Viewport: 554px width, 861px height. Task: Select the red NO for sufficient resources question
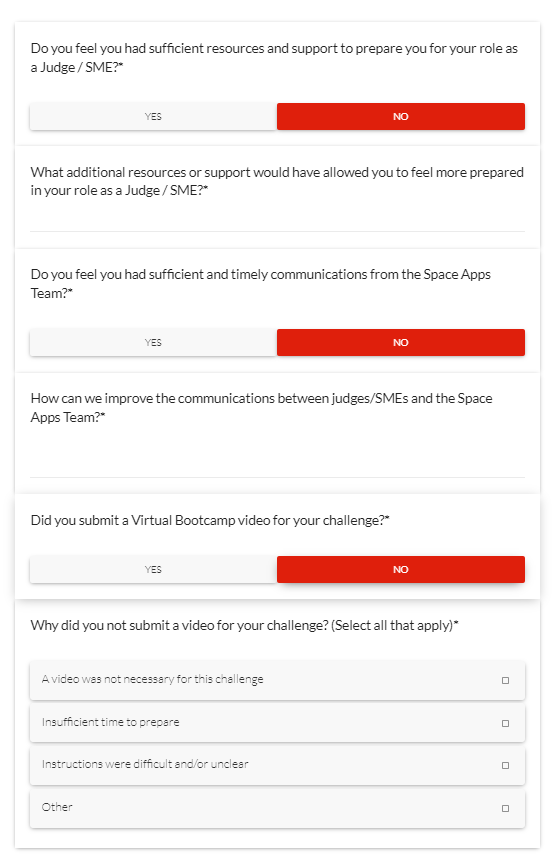coord(401,116)
